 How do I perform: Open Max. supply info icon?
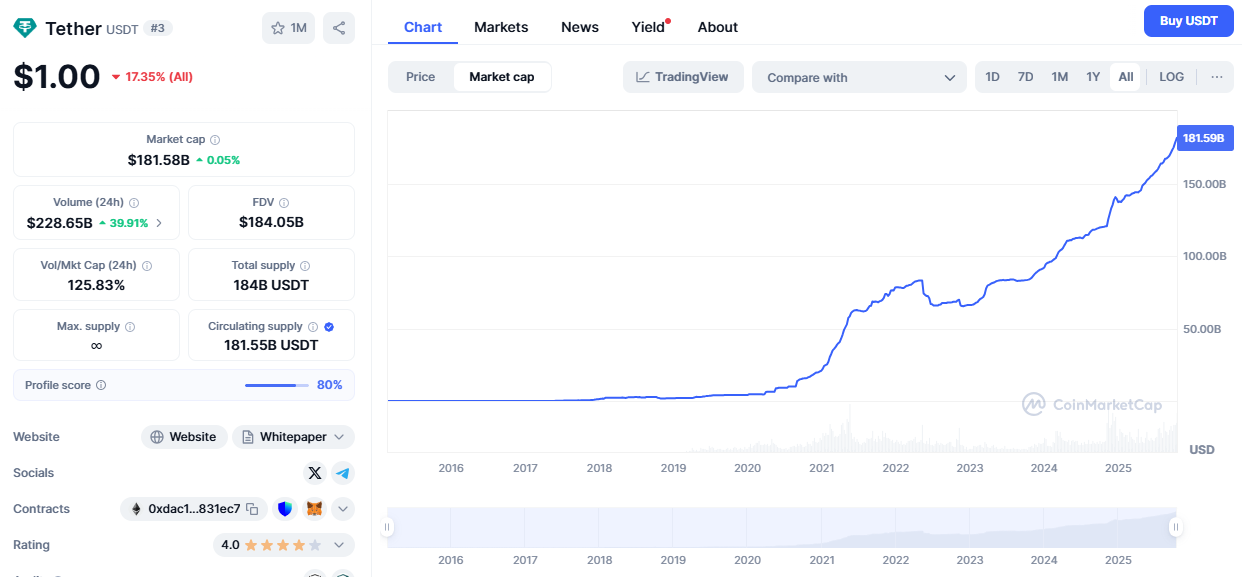point(130,327)
